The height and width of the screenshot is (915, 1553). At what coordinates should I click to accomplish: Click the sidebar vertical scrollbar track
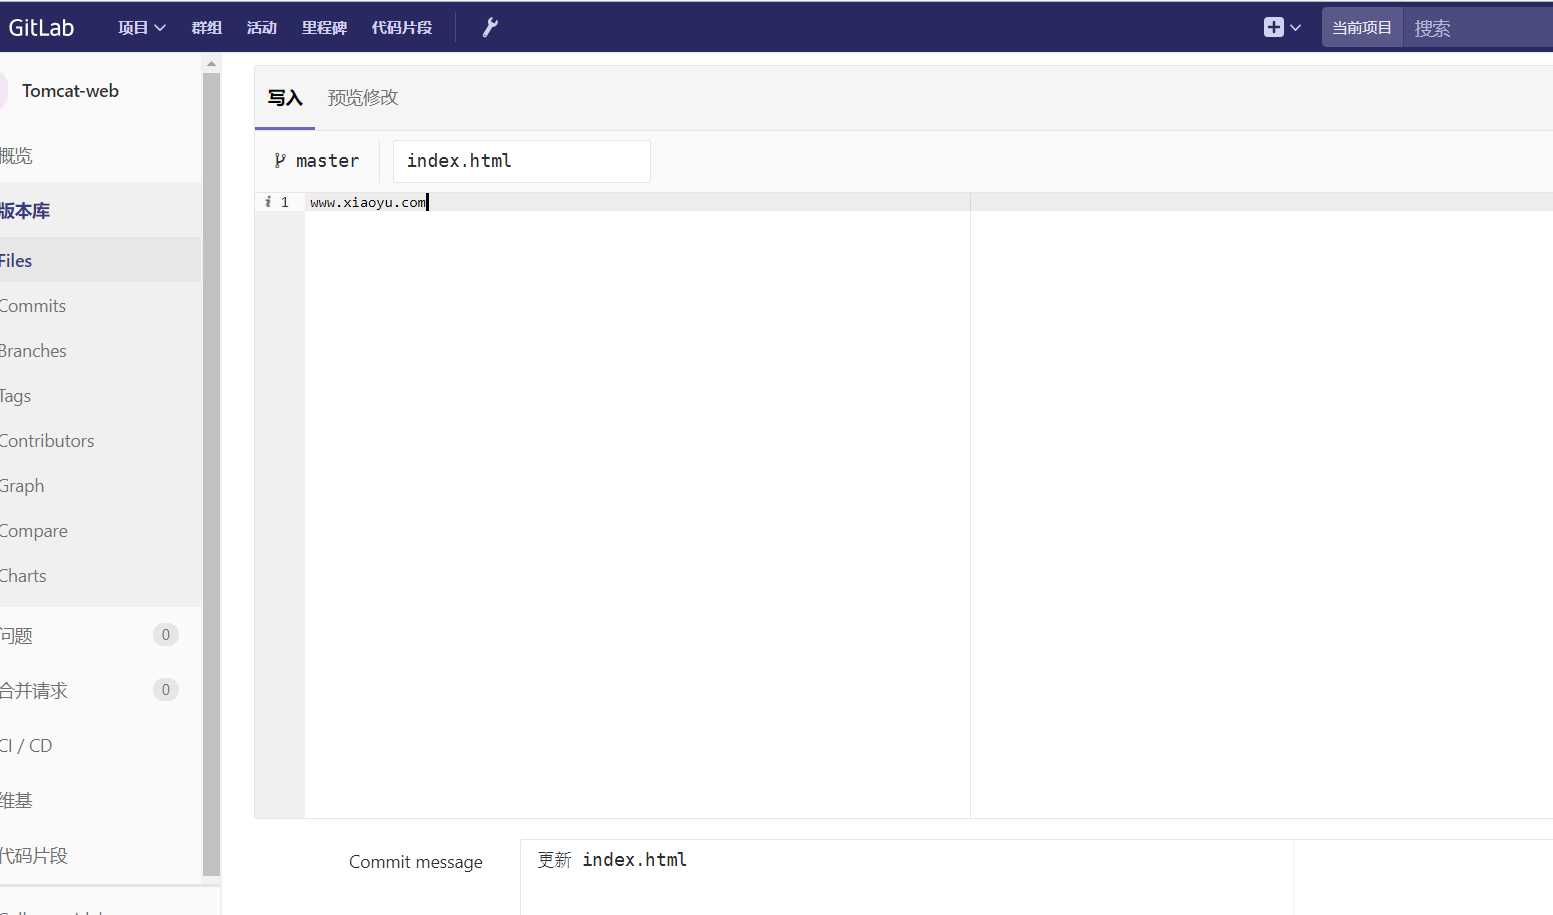(x=211, y=474)
